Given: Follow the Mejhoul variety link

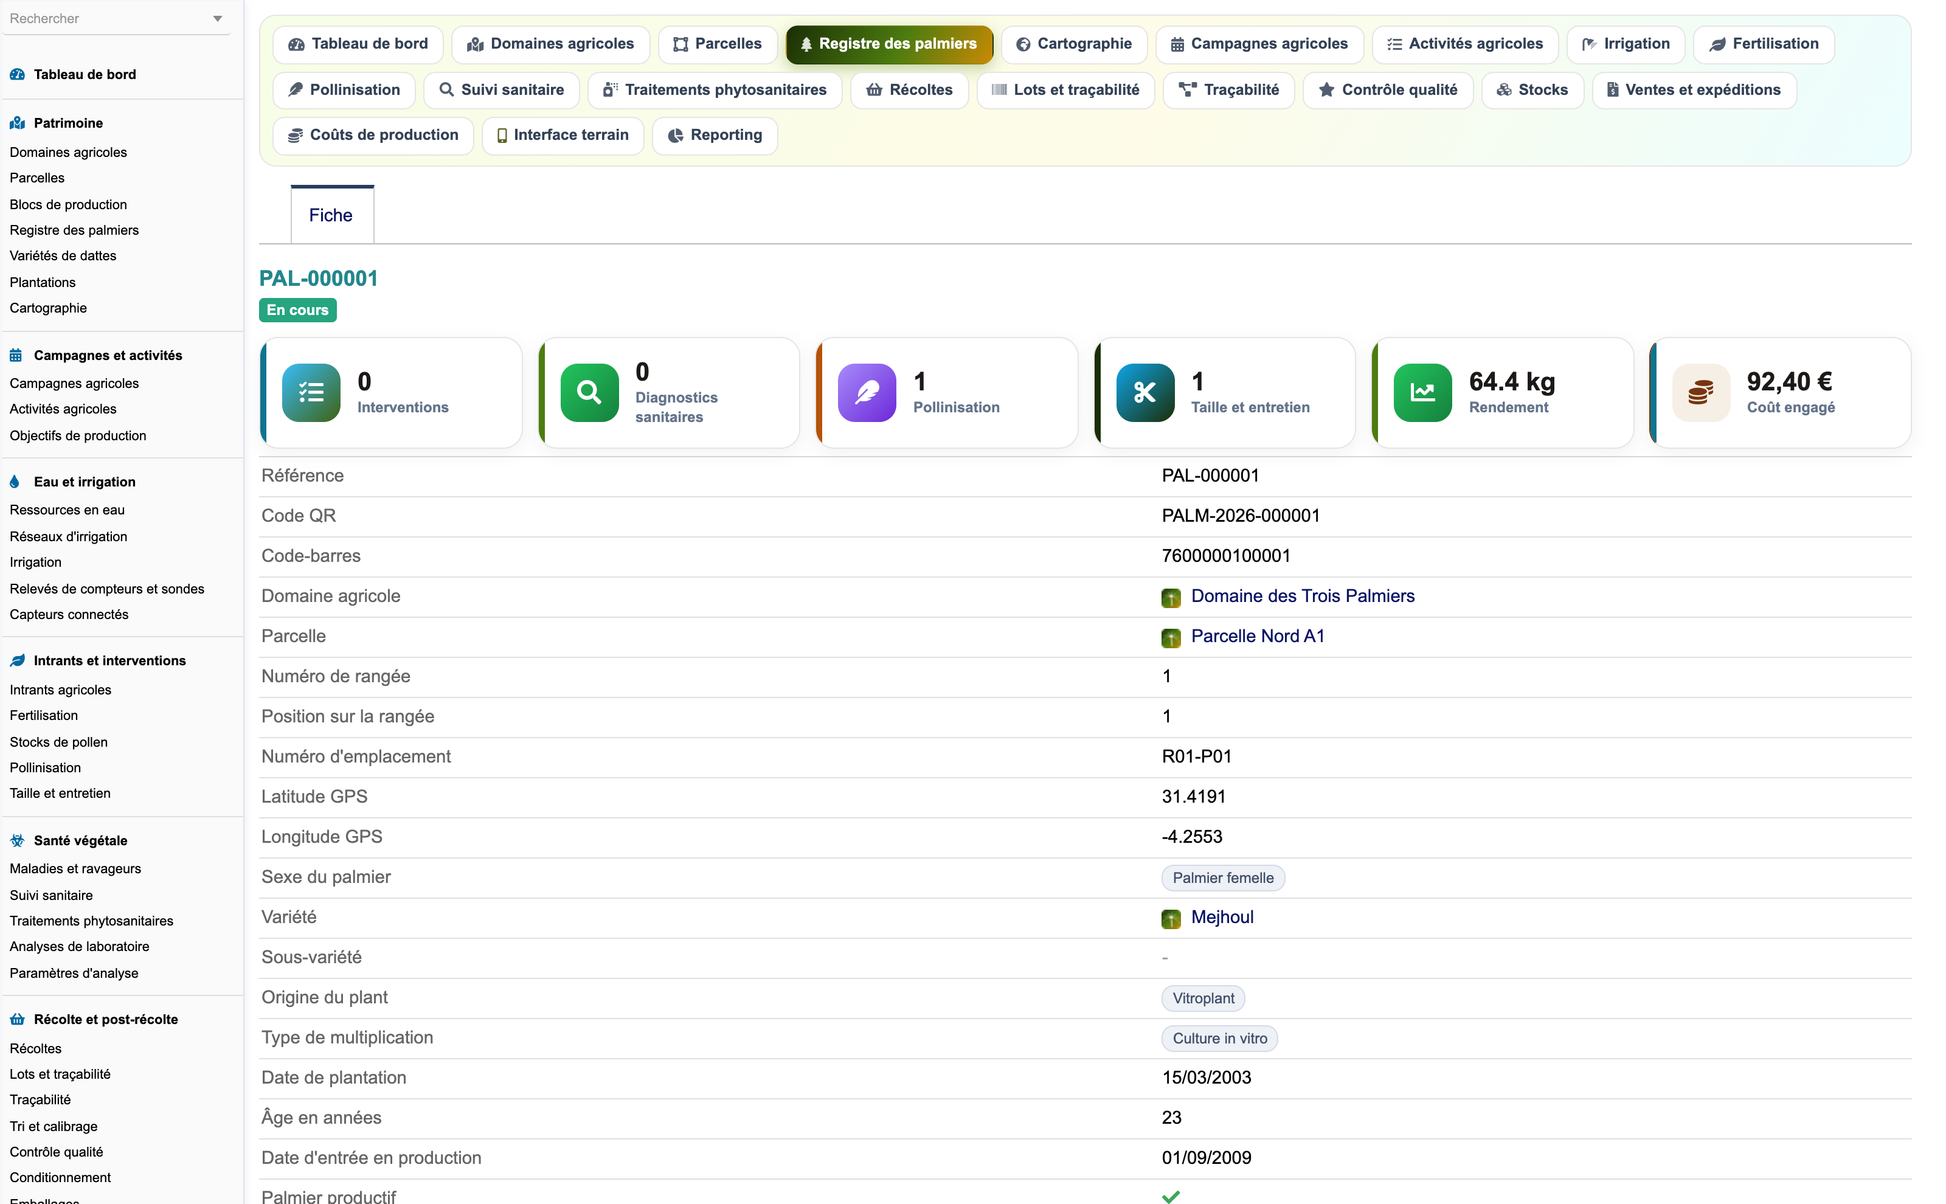Looking at the screenshot, I should (1222, 917).
